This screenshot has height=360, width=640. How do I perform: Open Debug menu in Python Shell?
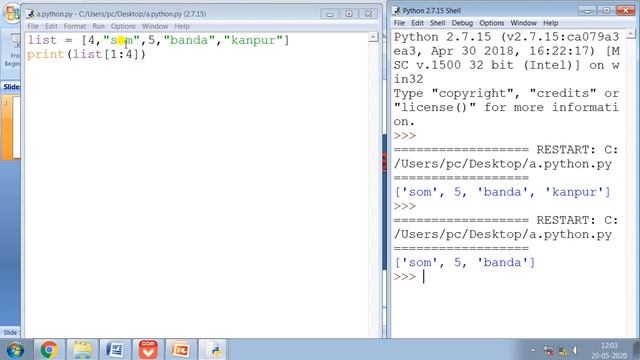462,23
